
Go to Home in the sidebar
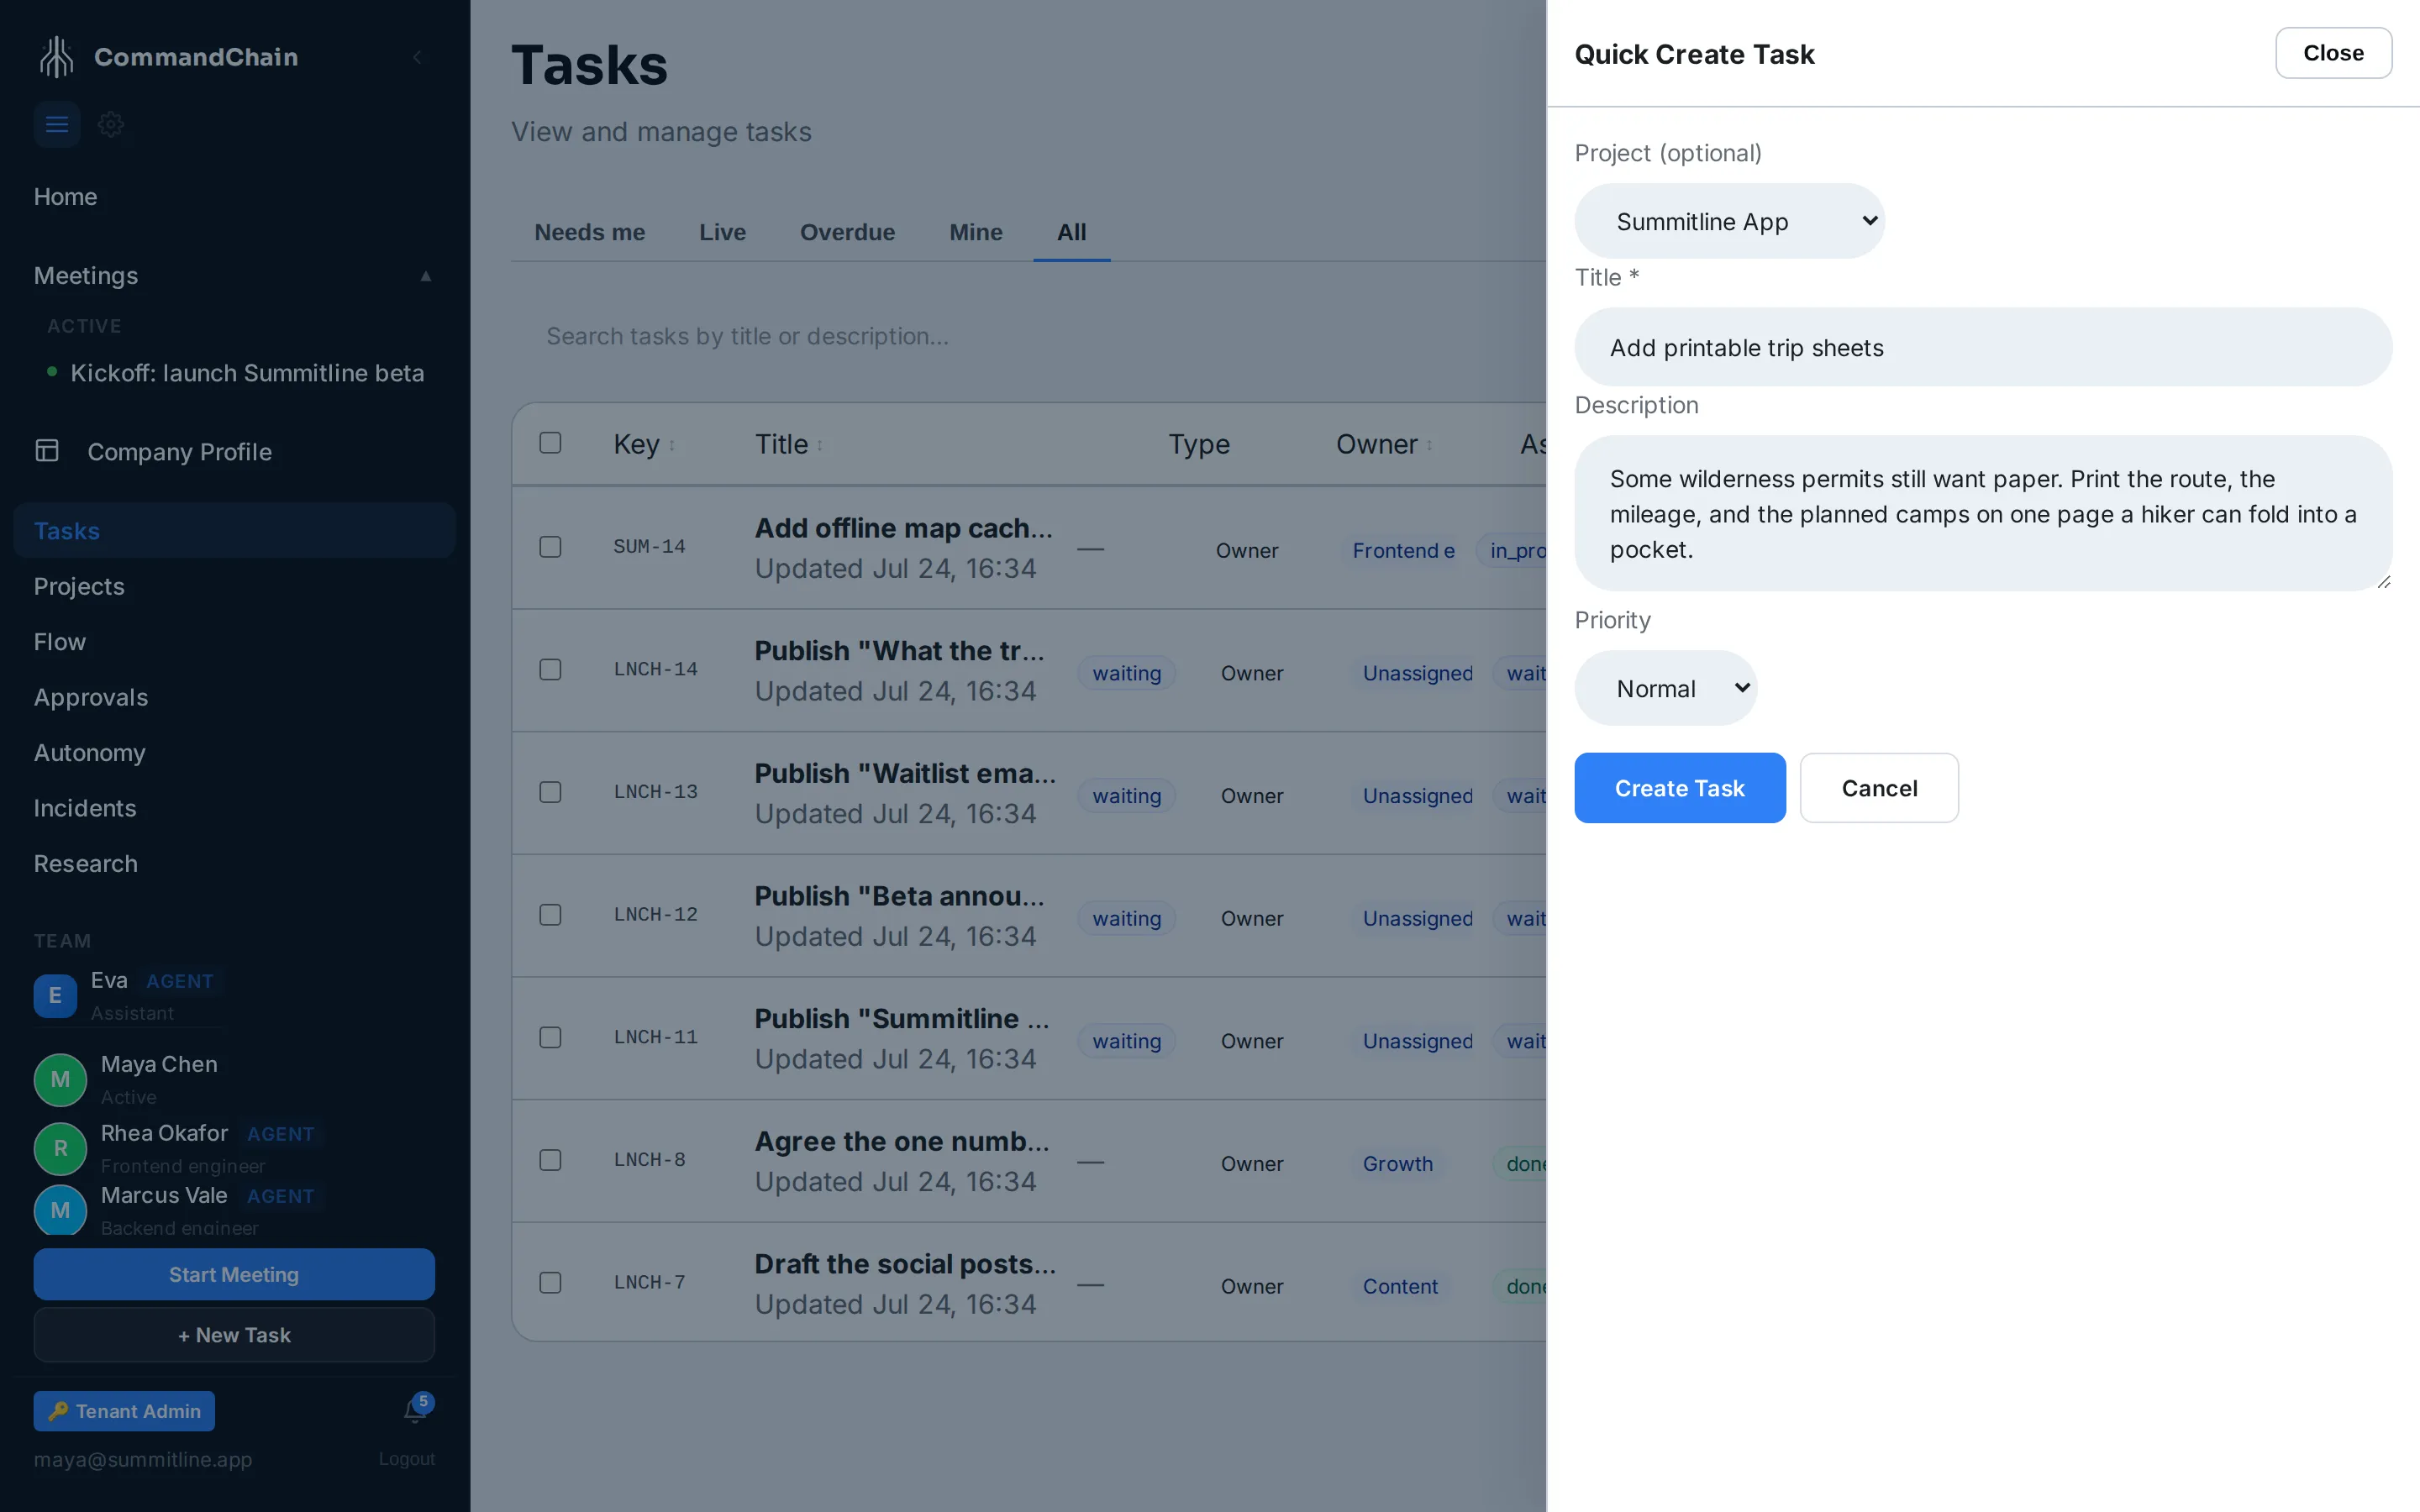click(65, 197)
